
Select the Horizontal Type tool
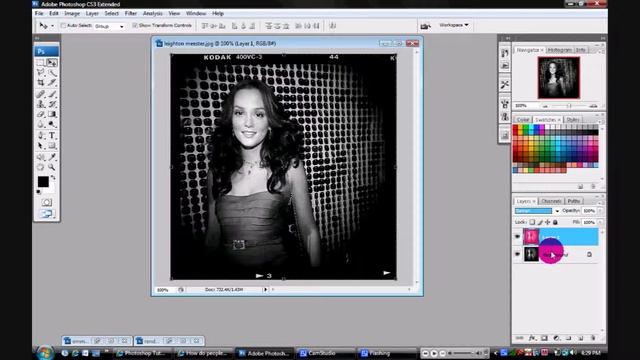tap(52, 136)
